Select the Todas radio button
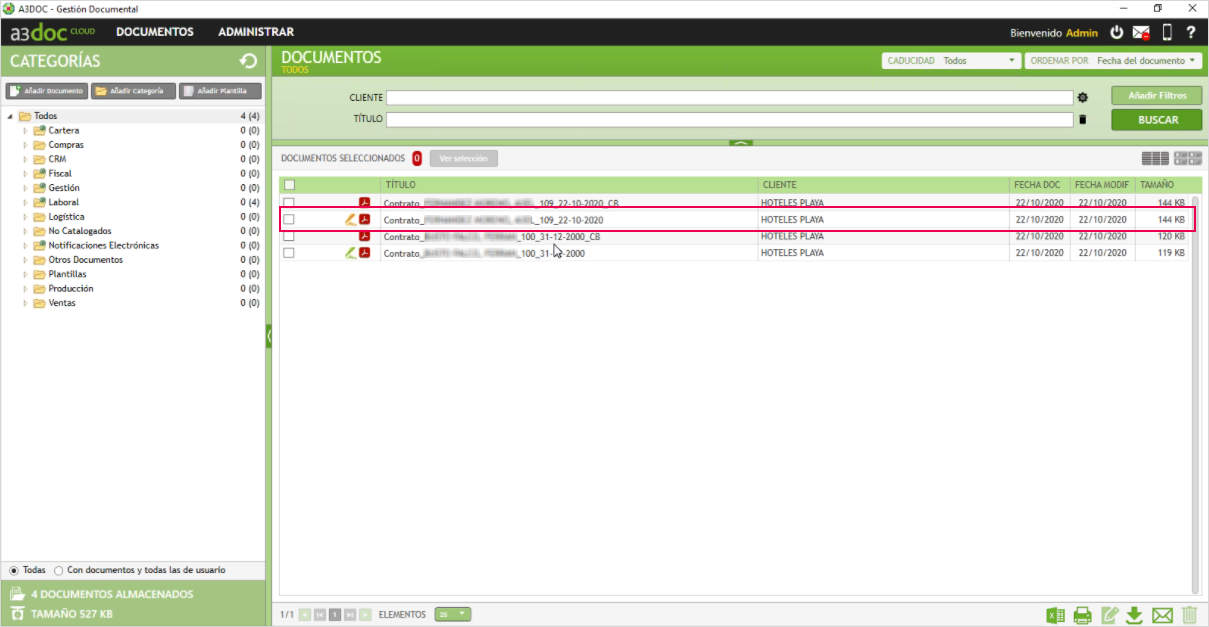Screen dimensions: 1209x627 pos(14,570)
